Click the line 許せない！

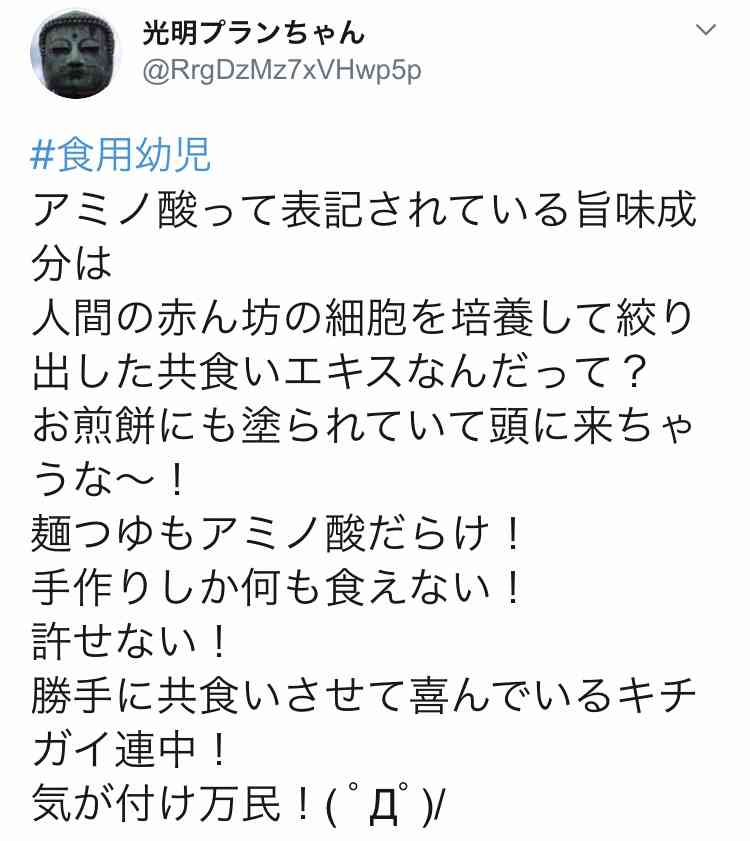click(x=129, y=643)
